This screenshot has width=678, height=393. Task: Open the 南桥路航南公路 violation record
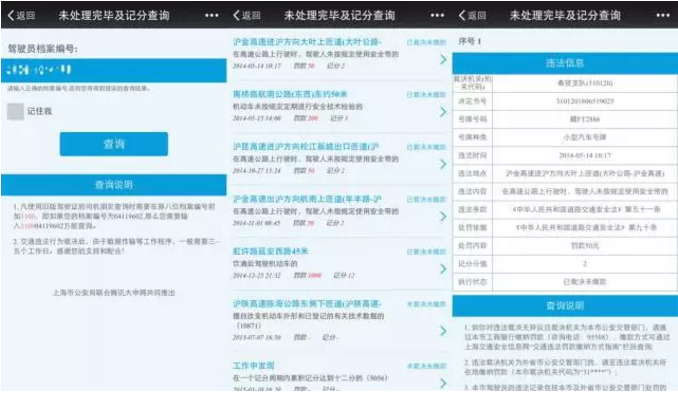pyautogui.click(x=338, y=106)
